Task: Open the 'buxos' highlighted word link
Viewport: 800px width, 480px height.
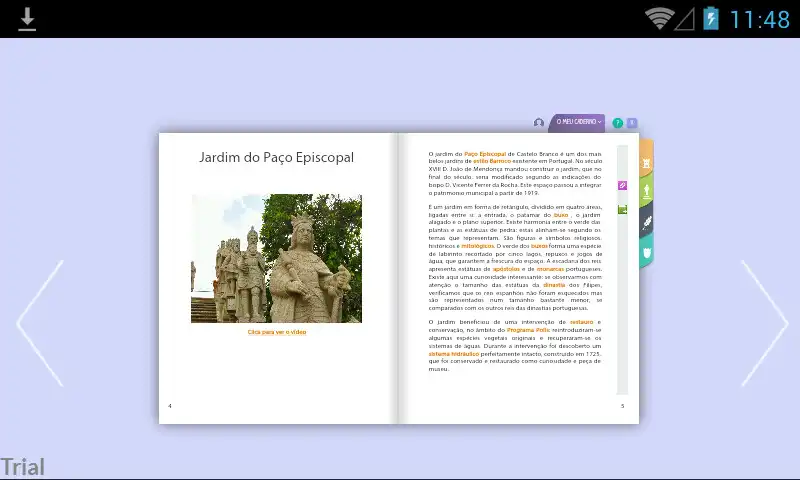Action: click(539, 246)
